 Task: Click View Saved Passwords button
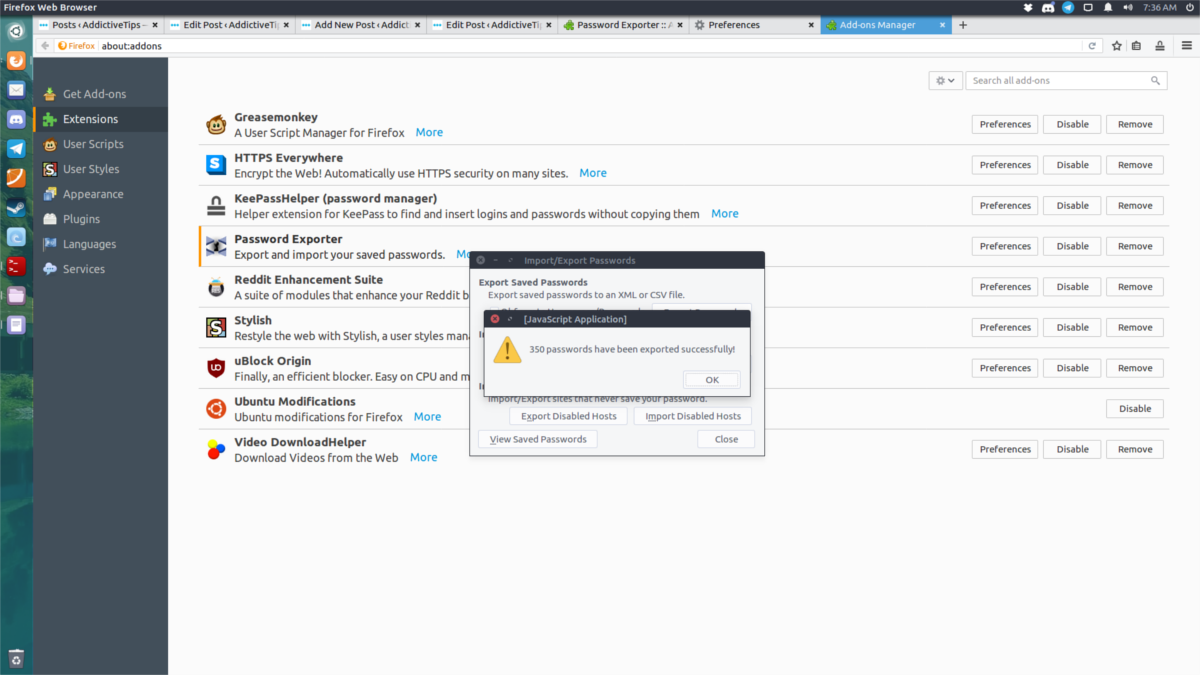(538, 439)
